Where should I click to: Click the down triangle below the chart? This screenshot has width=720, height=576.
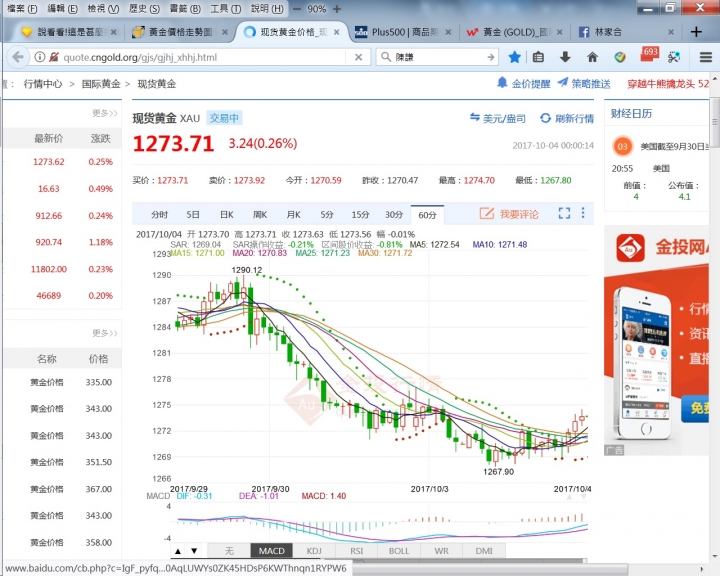(x=194, y=550)
